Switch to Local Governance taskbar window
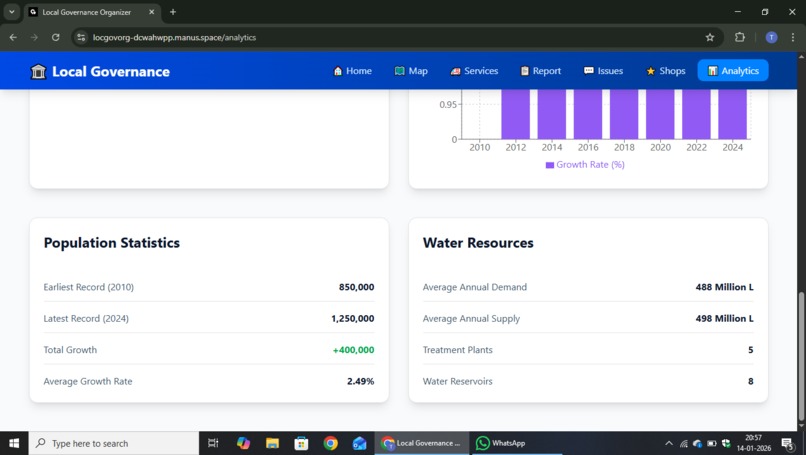Image resolution: width=806 pixels, height=455 pixels. point(421,443)
